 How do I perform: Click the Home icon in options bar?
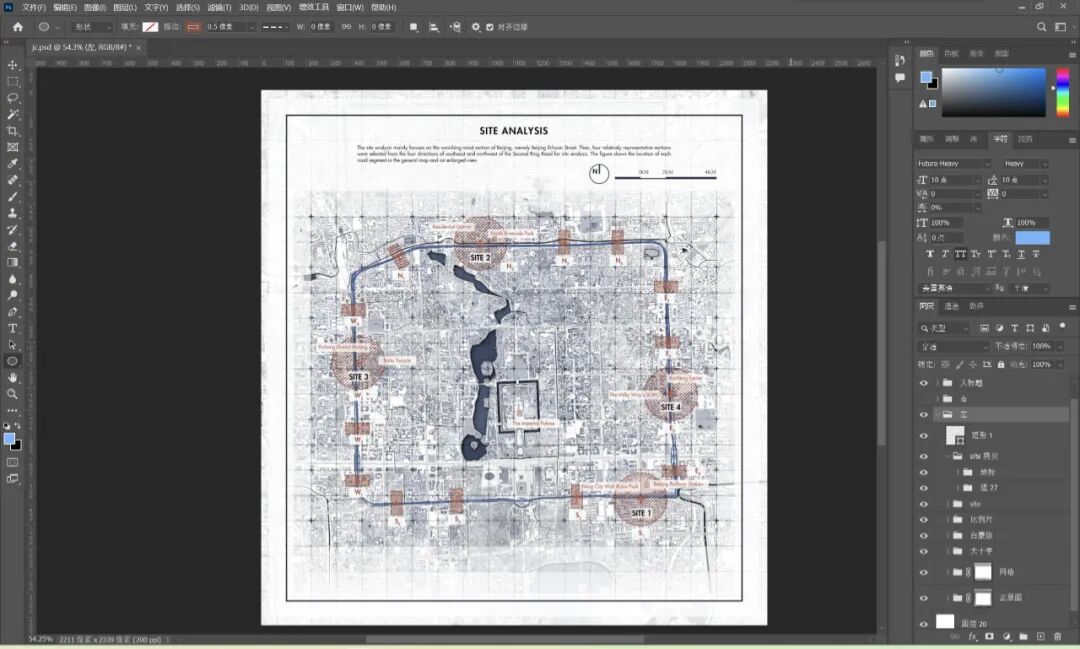[x=18, y=27]
